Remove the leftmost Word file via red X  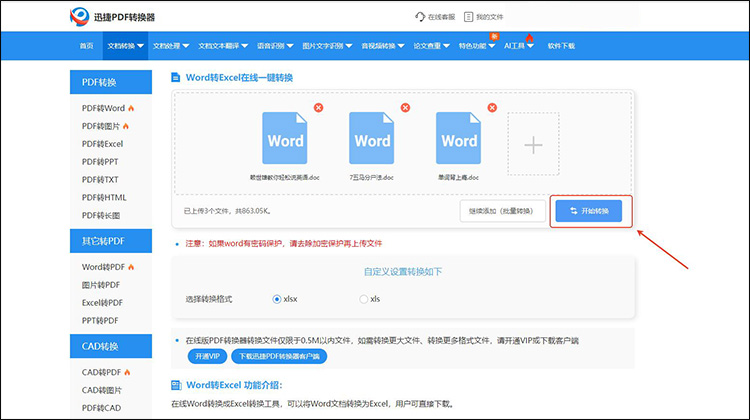(x=318, y=108)
